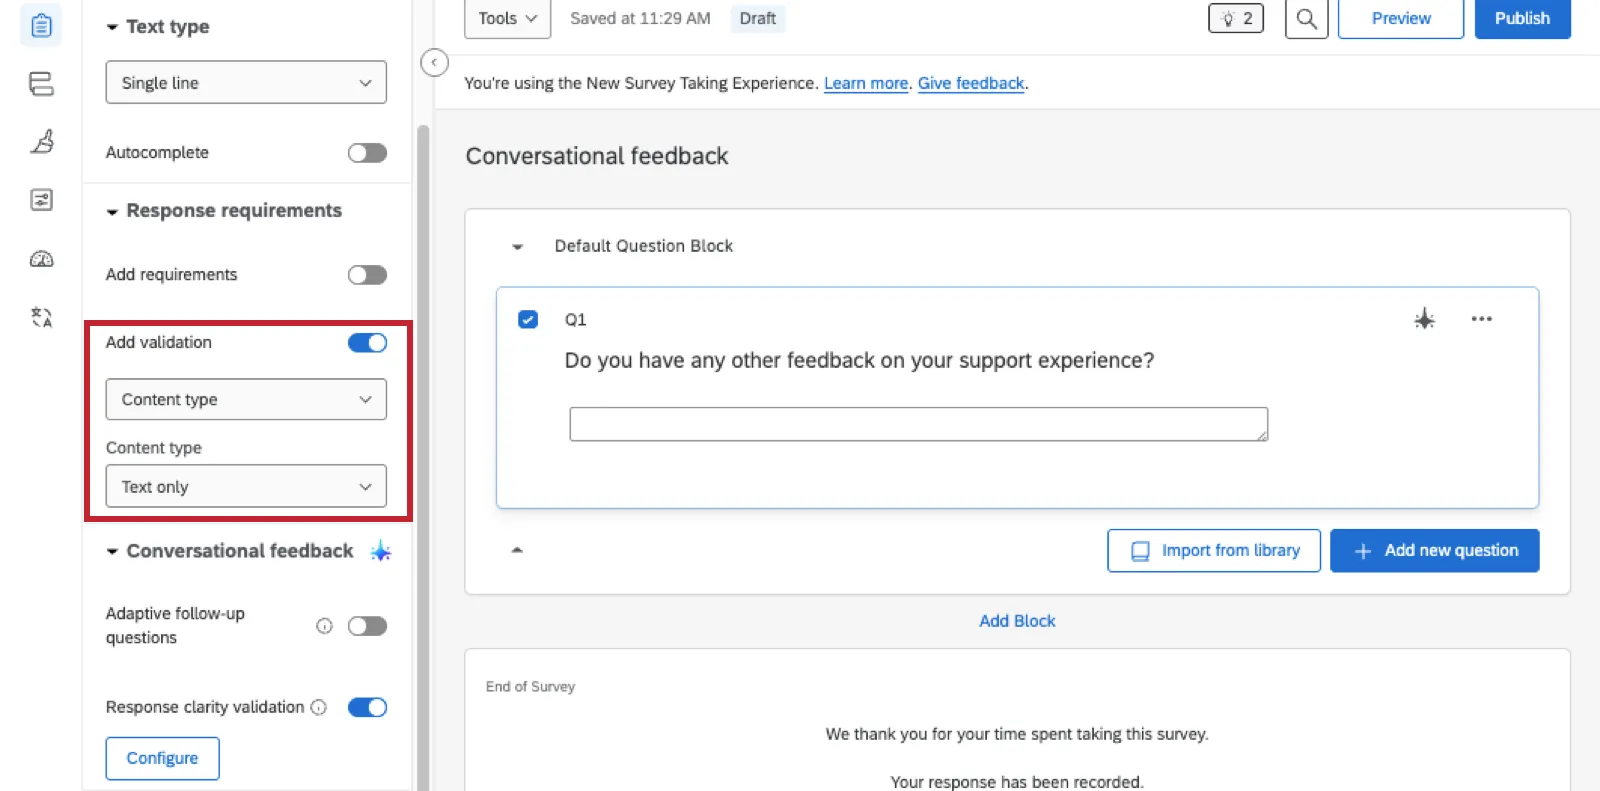
Task: Click the Draft status badge
Action: 757,18
